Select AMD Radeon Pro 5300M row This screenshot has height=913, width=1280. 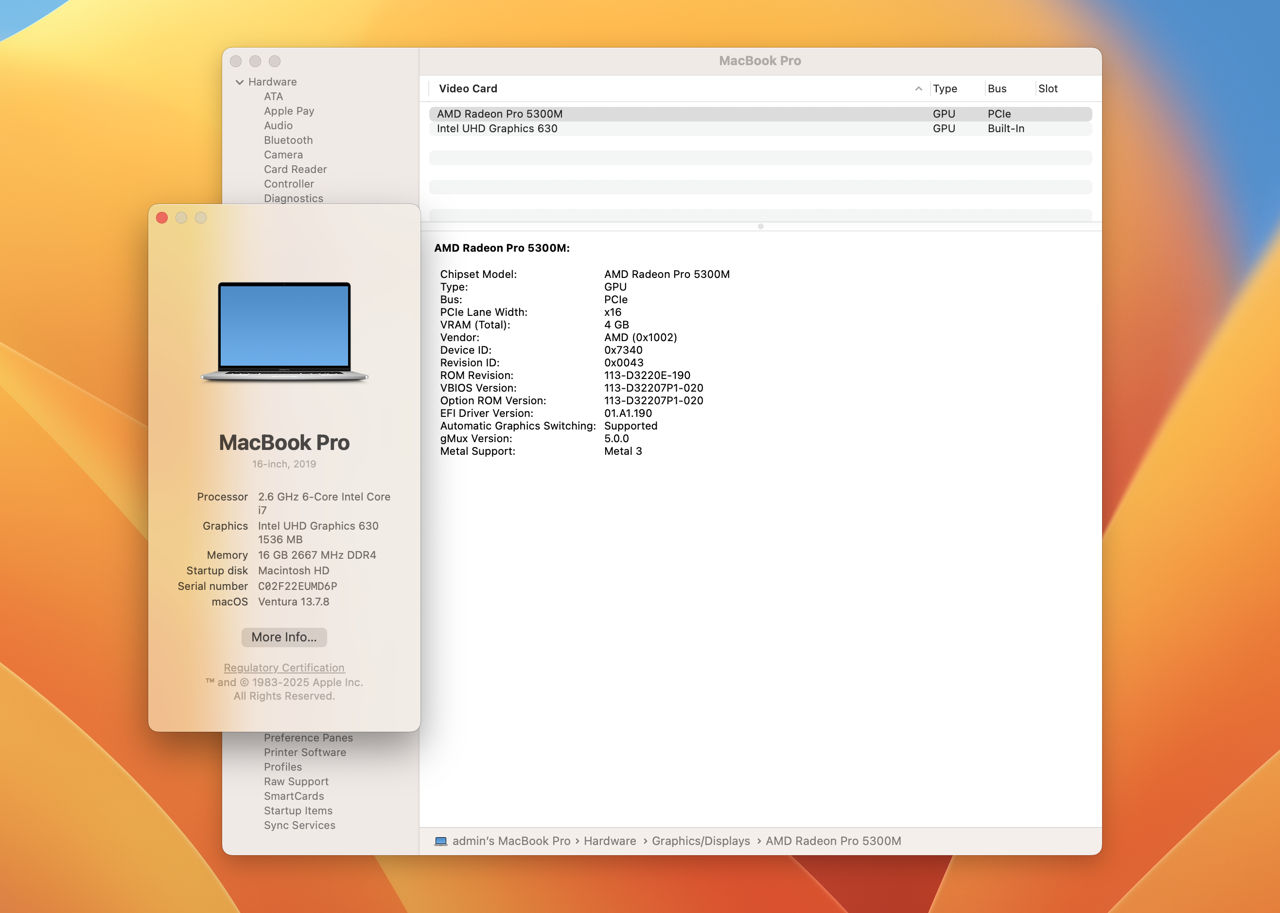(x=500, y=114)
